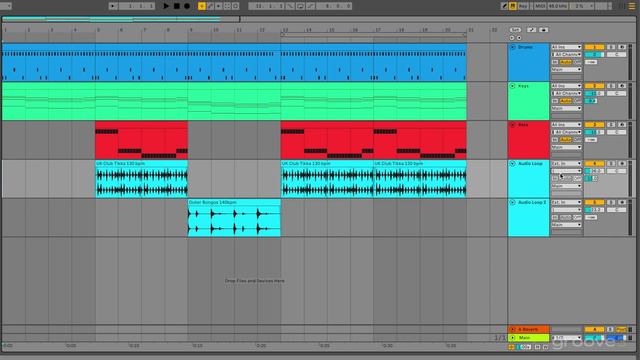
Task: Click the Set locator button
Action: [x=516, y=30]
